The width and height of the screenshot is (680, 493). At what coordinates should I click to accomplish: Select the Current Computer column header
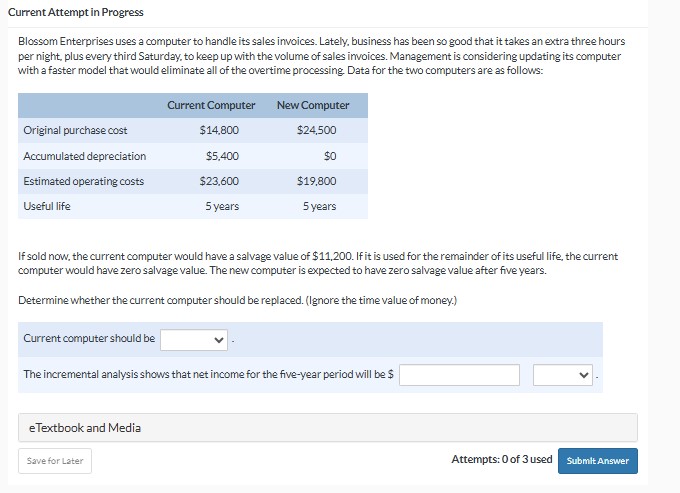click(211, 105)
